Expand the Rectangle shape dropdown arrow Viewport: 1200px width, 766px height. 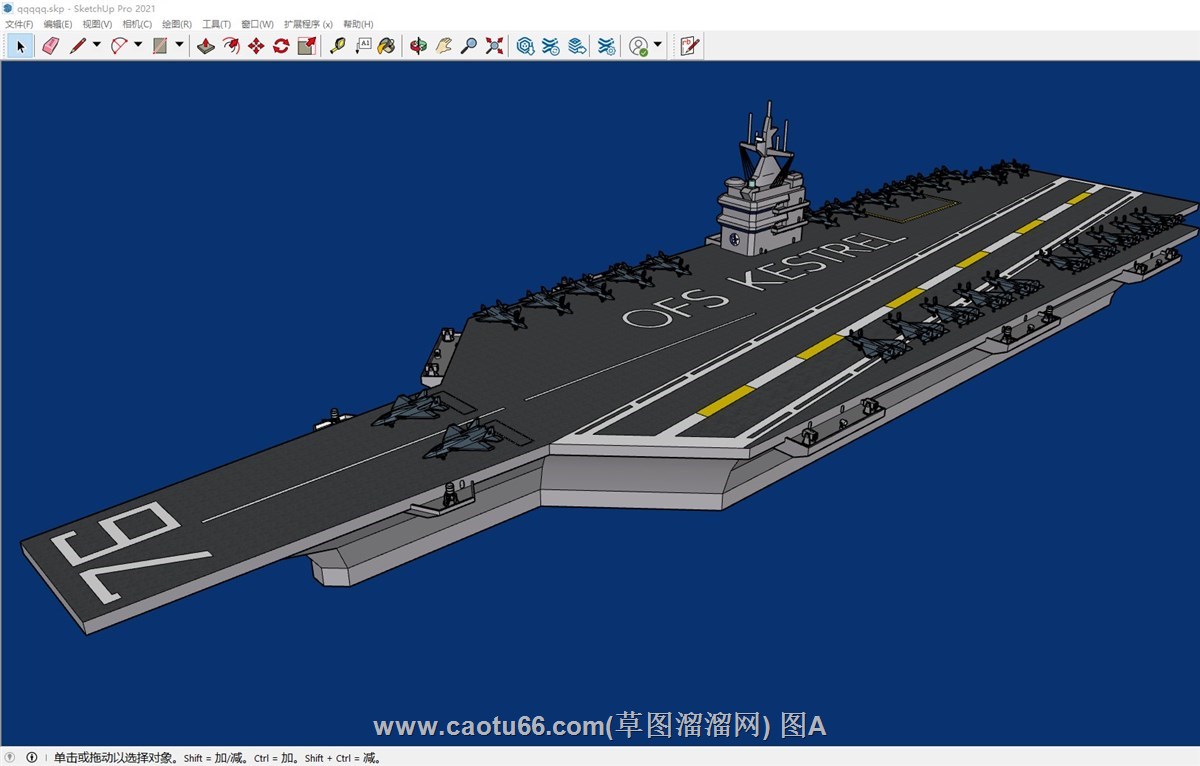click(179, 45)
